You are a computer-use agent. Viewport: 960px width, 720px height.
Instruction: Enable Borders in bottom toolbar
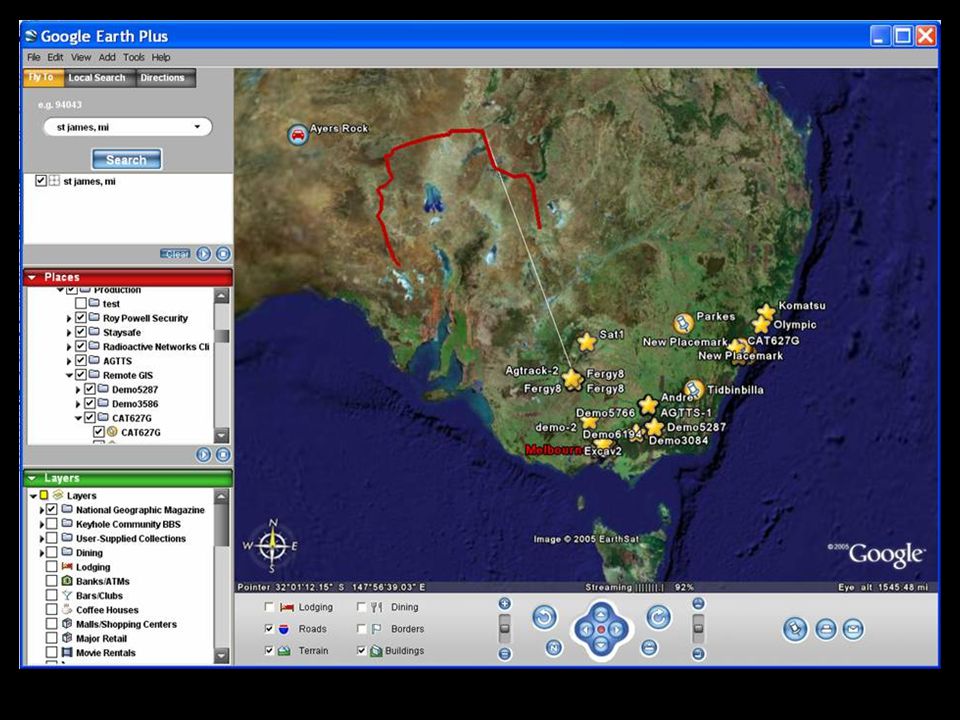click(x=361, y=629)
